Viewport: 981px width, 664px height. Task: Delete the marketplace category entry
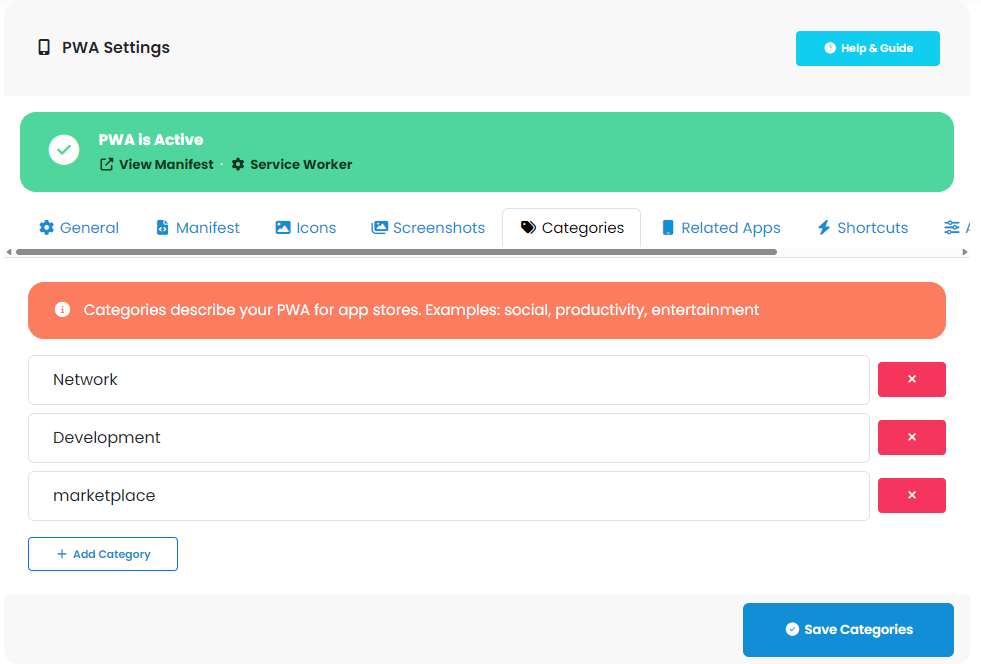pos(911,495)
